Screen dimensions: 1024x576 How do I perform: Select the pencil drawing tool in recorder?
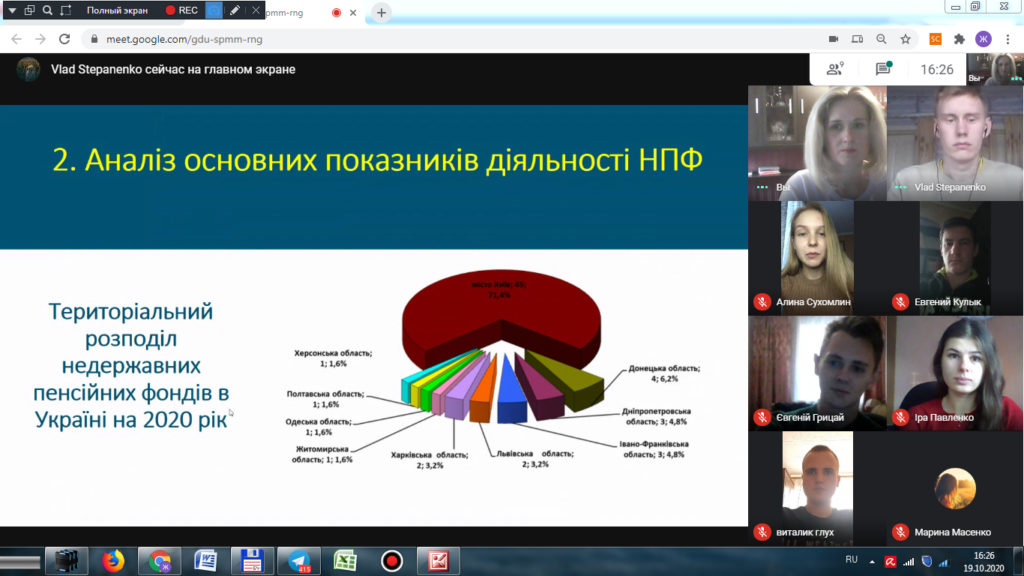(x=235, y=10)
